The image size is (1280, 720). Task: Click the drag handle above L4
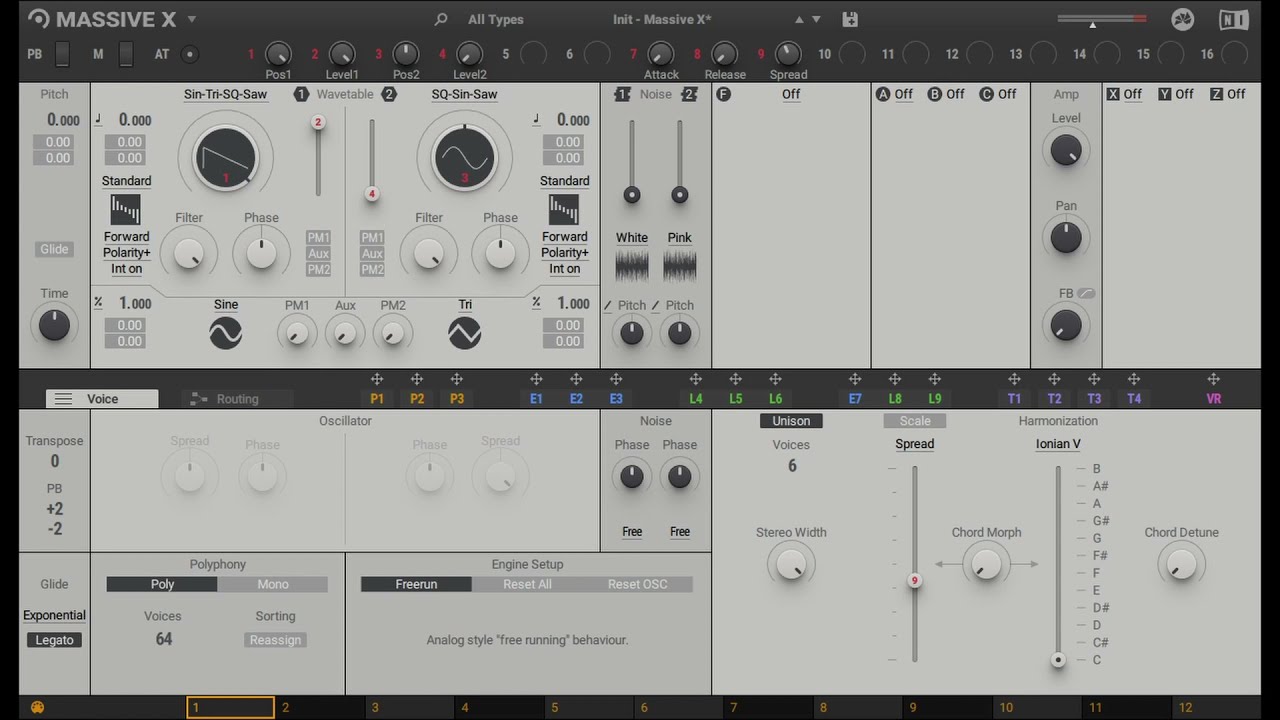696,379
